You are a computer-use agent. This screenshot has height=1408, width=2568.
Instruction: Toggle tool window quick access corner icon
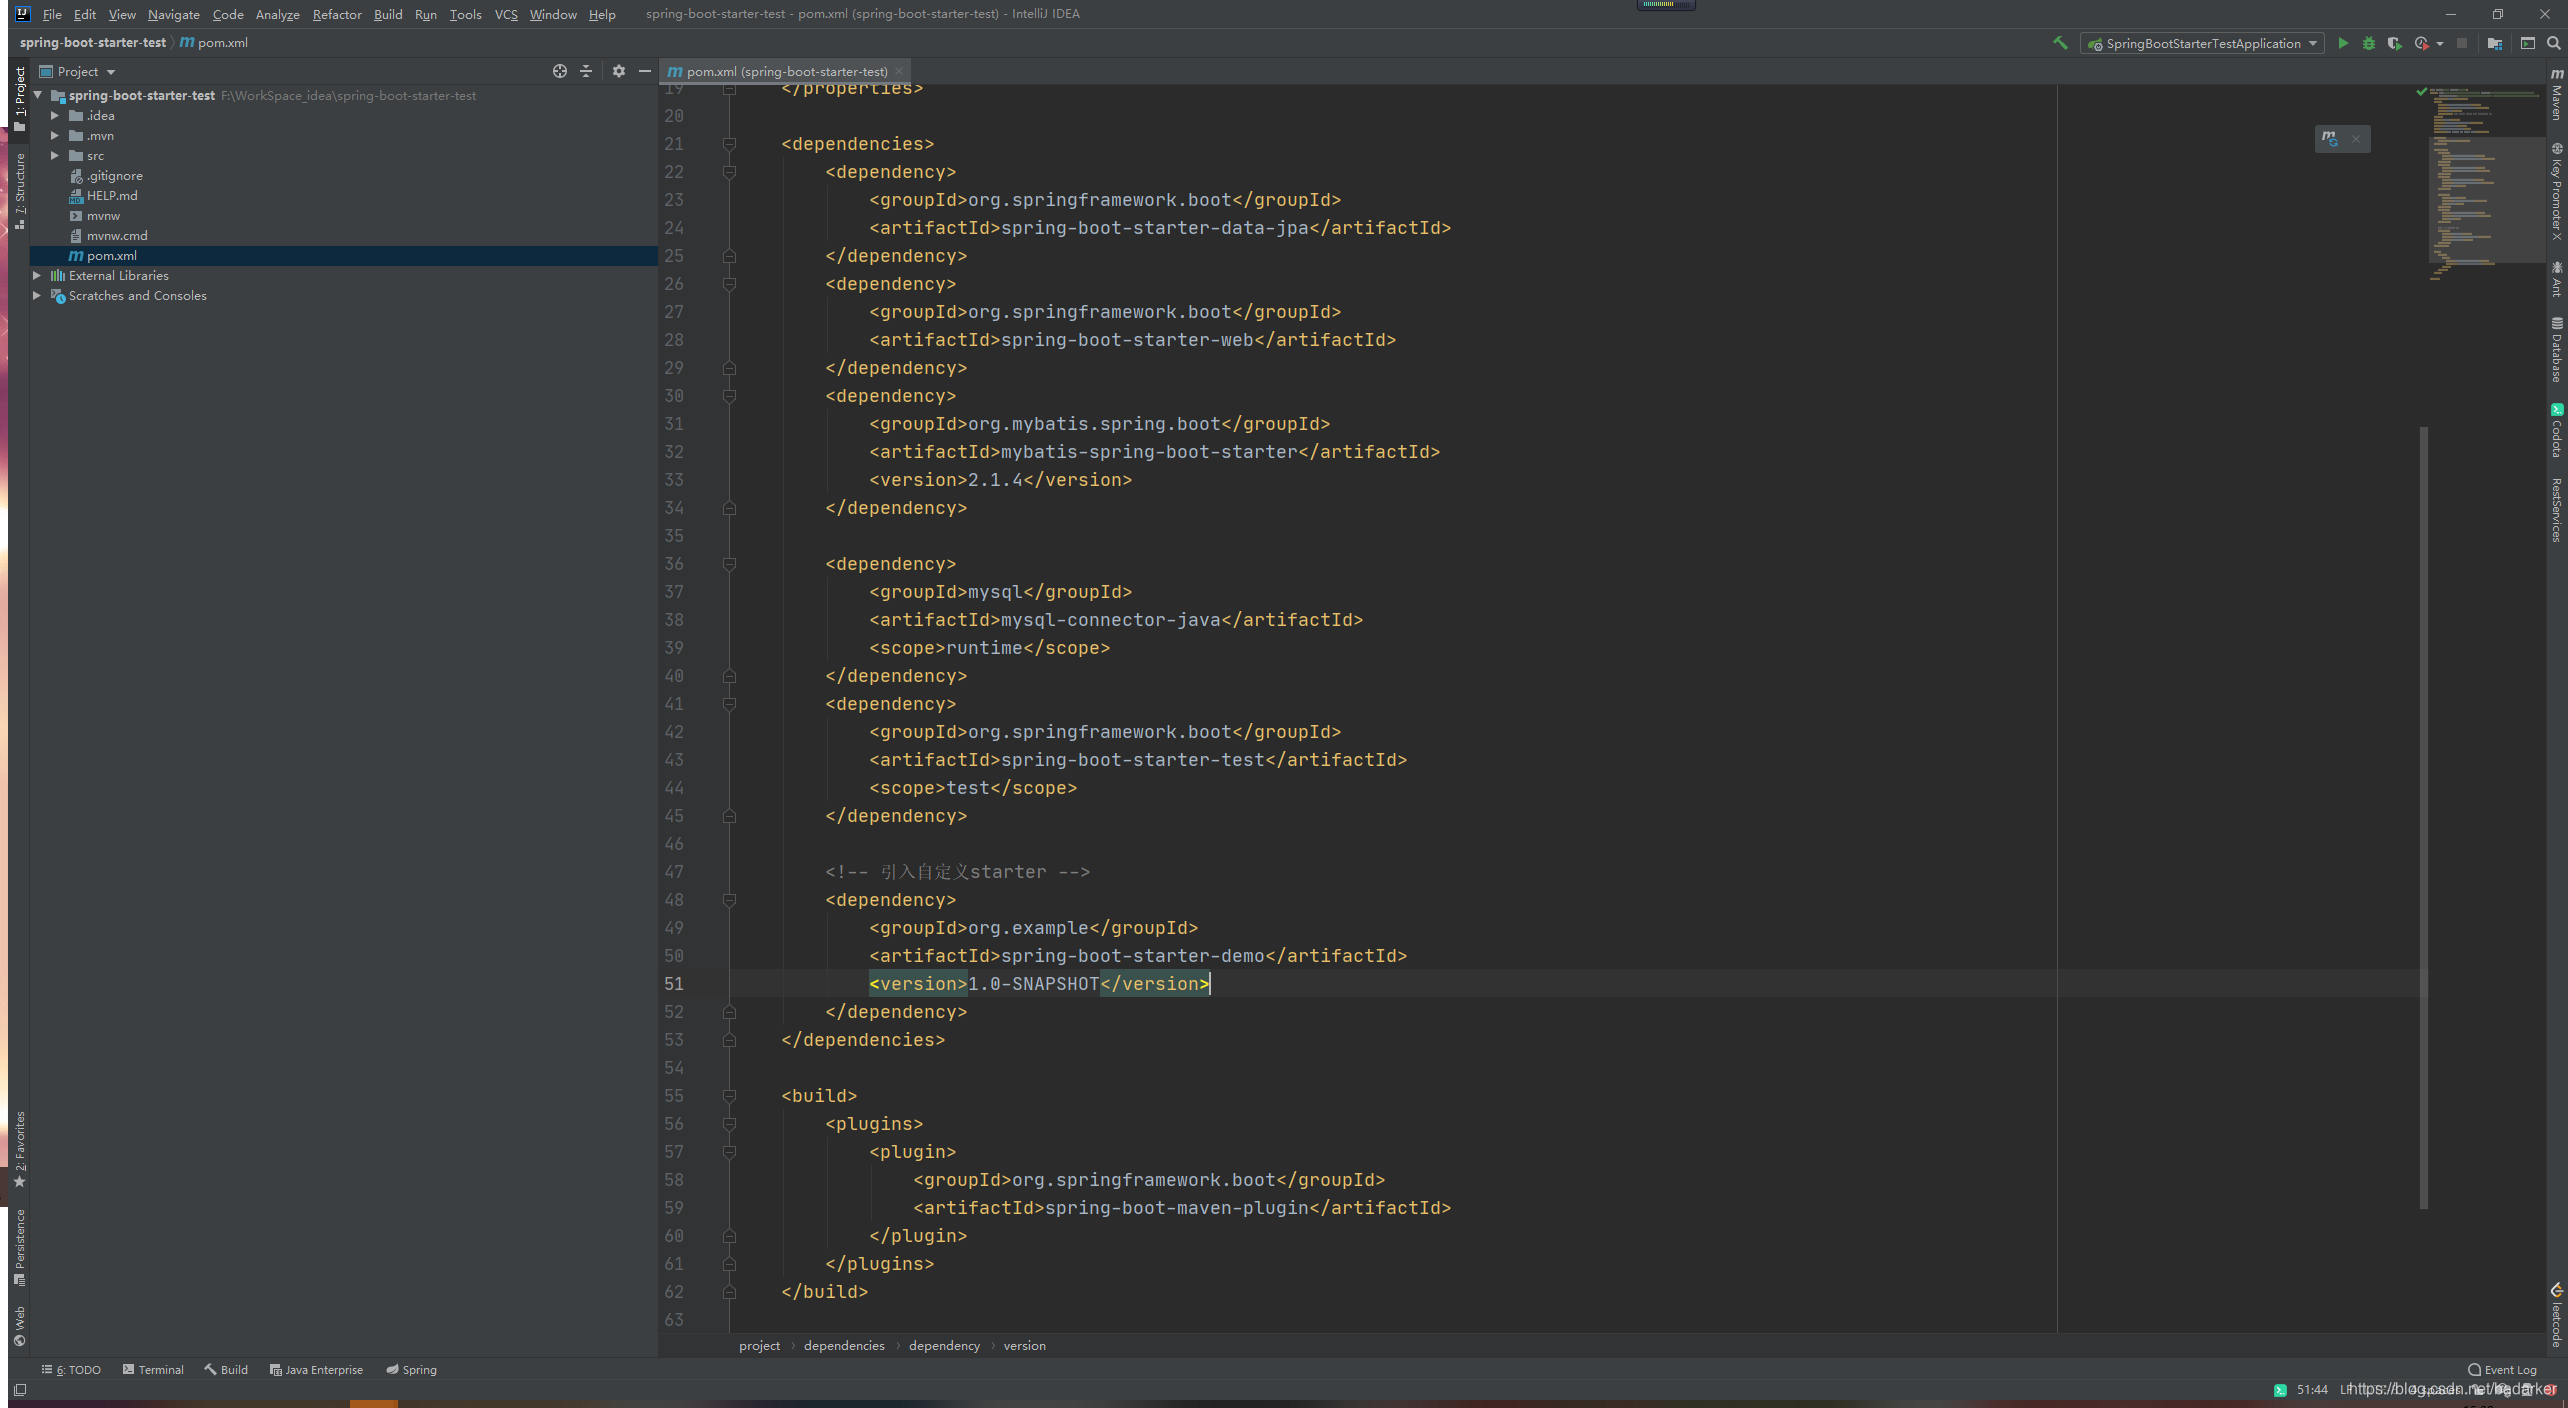[x=20, y=1390]
